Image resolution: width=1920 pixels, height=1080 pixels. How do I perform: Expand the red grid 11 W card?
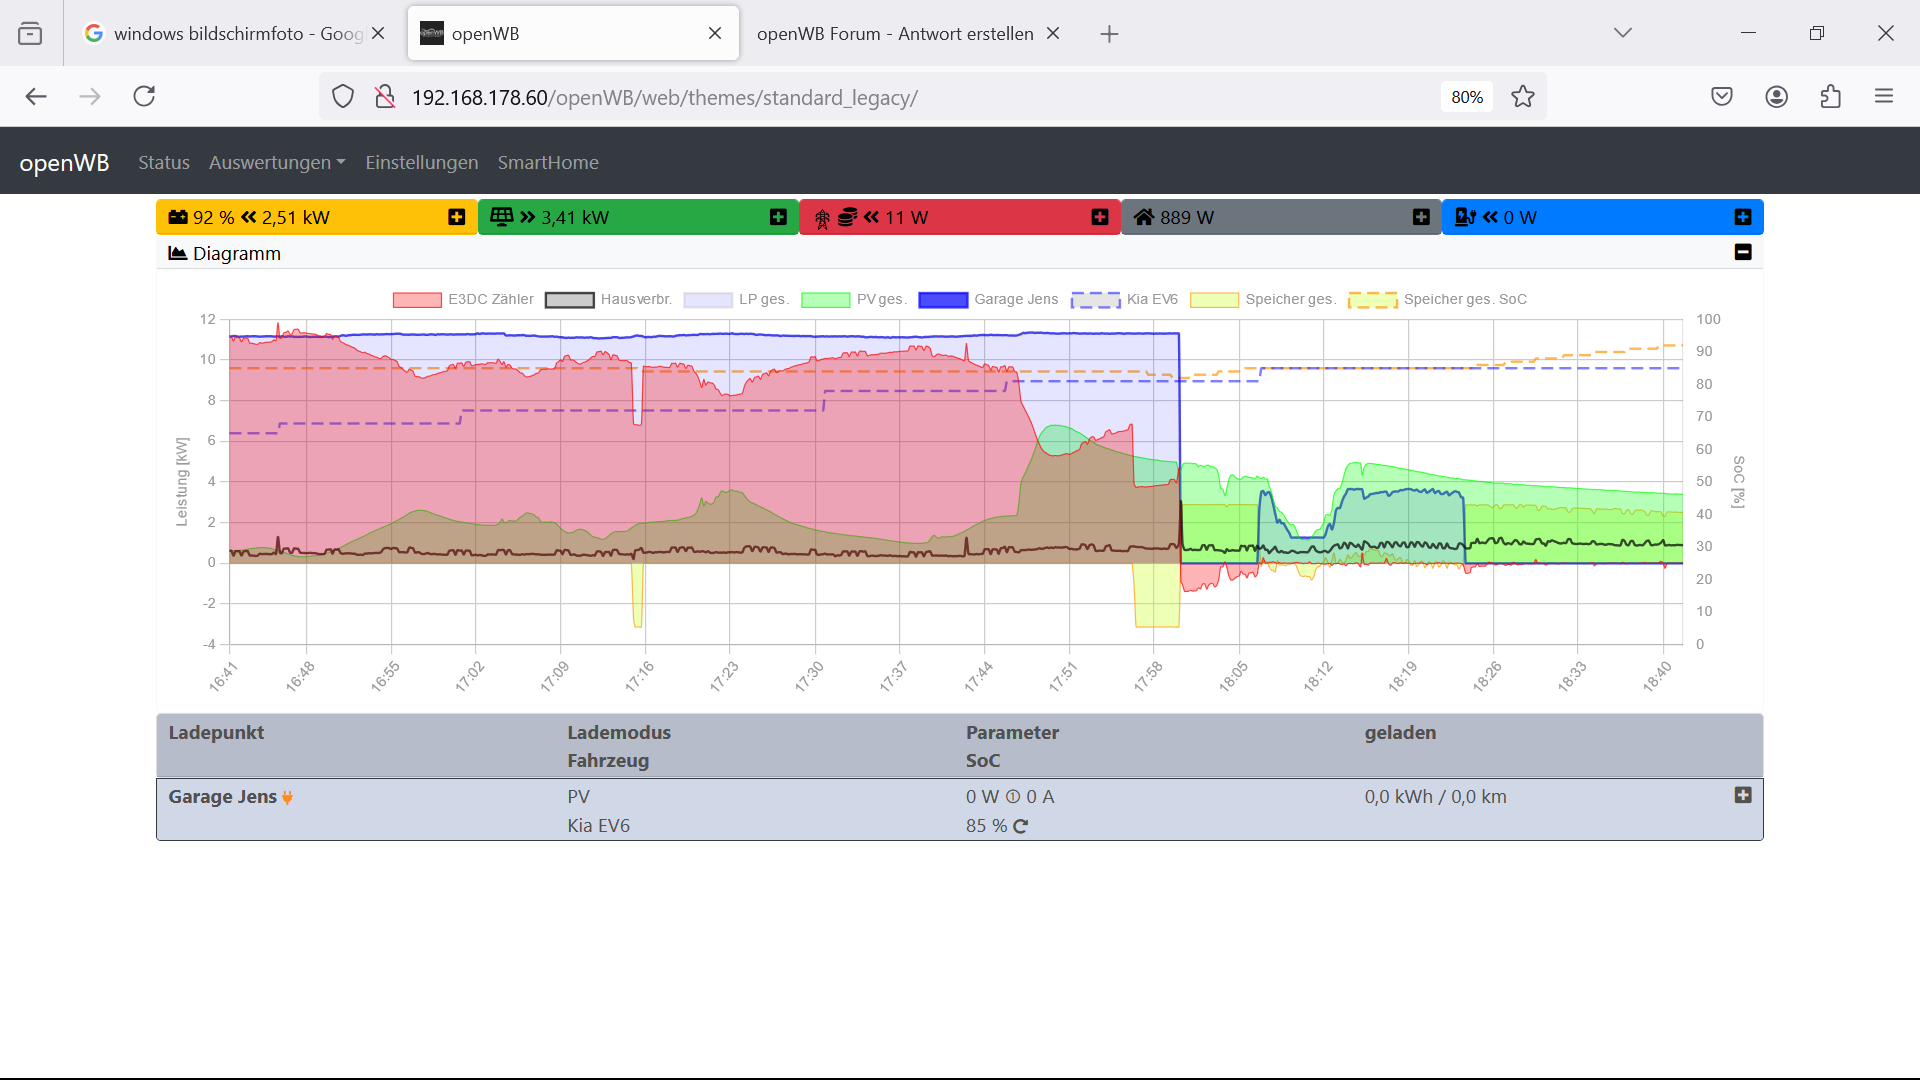1100,217
